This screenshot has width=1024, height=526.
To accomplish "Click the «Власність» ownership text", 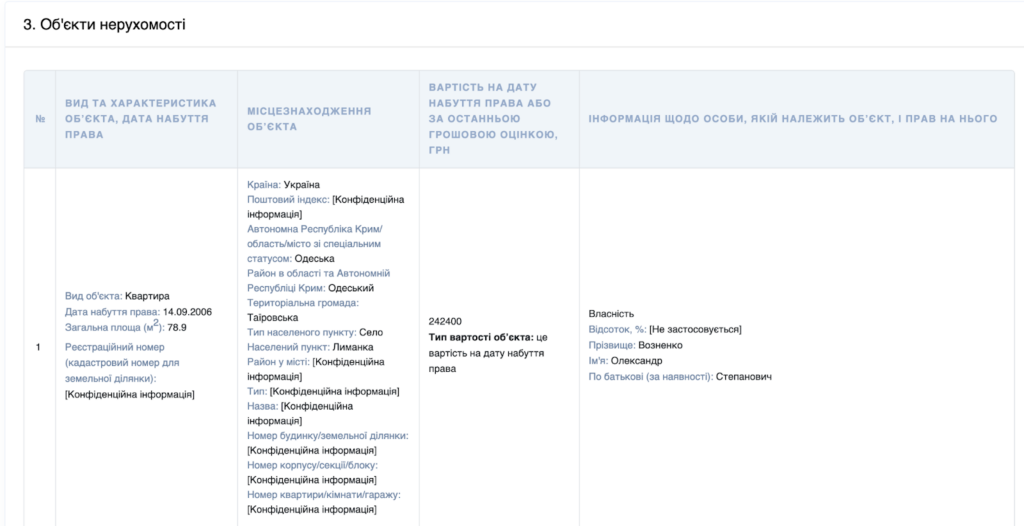I will coord(611,313).
